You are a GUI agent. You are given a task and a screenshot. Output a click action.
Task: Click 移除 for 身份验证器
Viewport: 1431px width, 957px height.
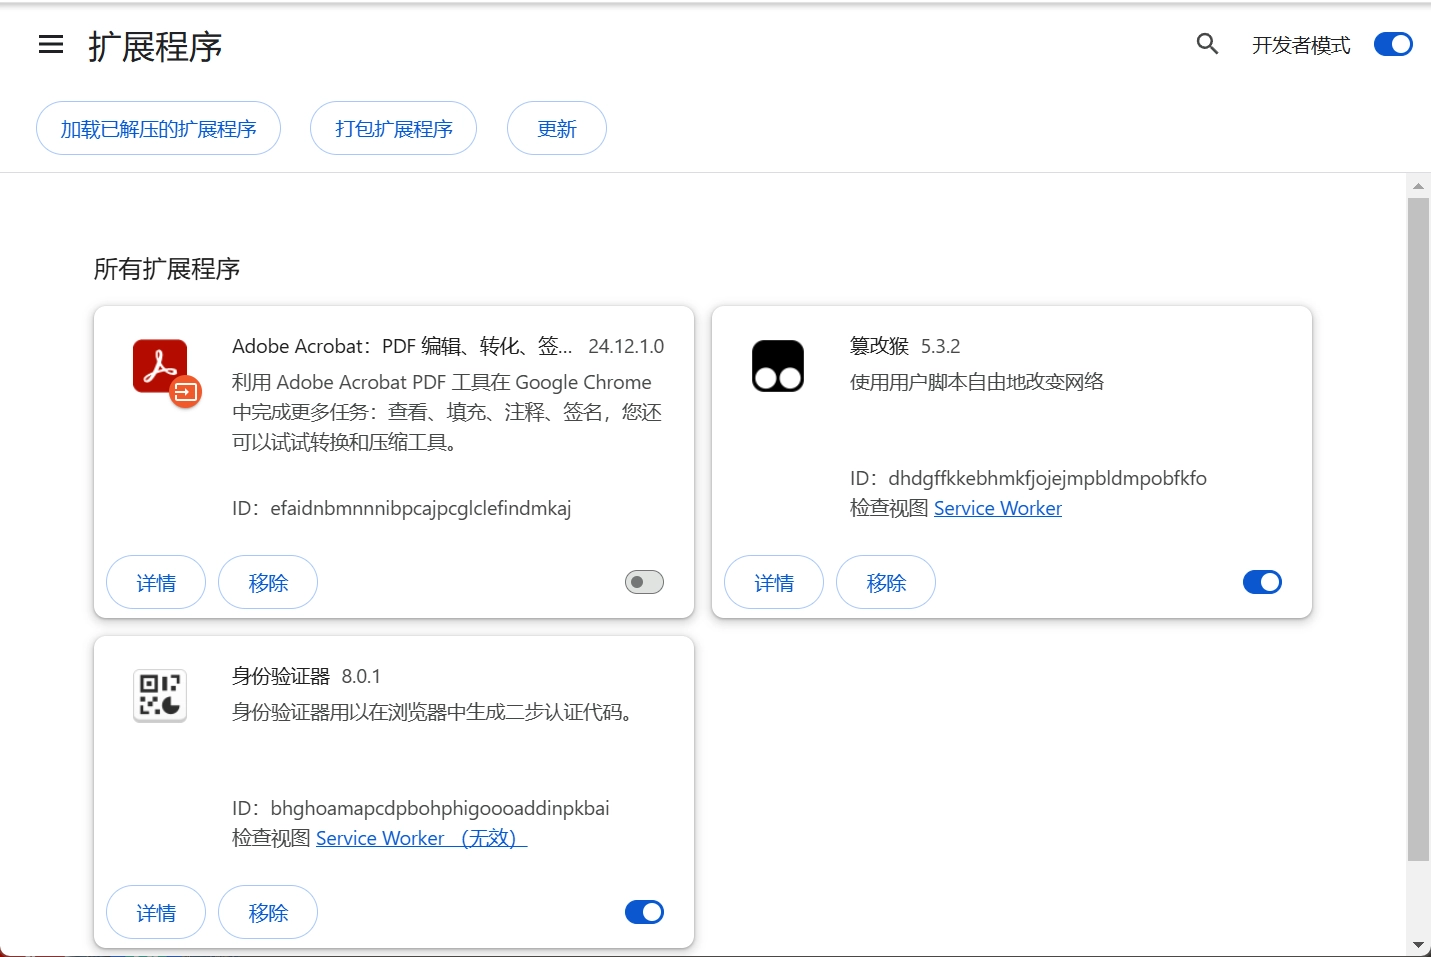click(268, 912)
